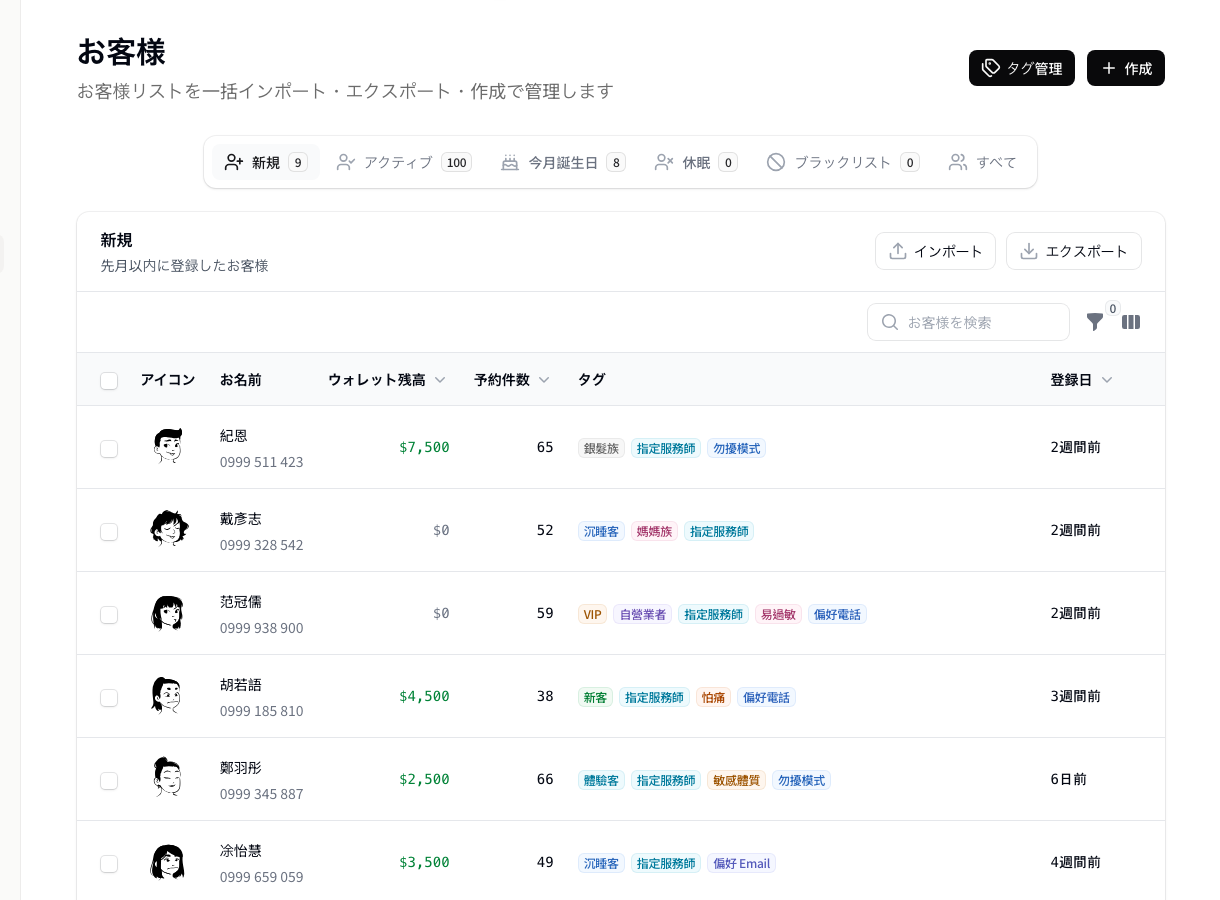Screen dimensions: 1220x900
Task: Open the 登録日 sort dropdown
Action: click(x=1107, y=380)
